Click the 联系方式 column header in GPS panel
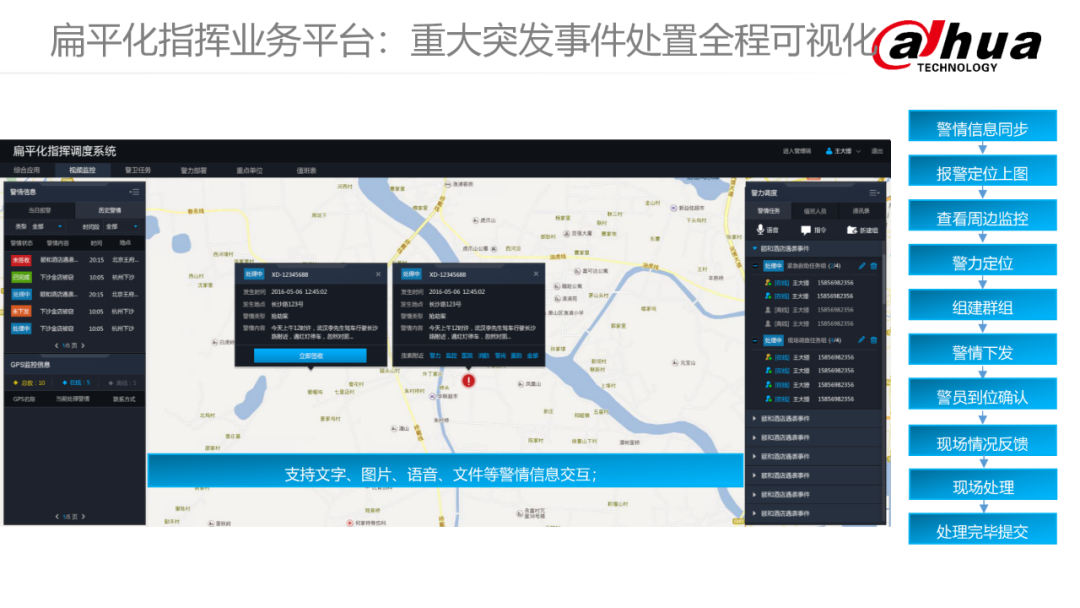 pyautogui.click(x=124, y=399)
